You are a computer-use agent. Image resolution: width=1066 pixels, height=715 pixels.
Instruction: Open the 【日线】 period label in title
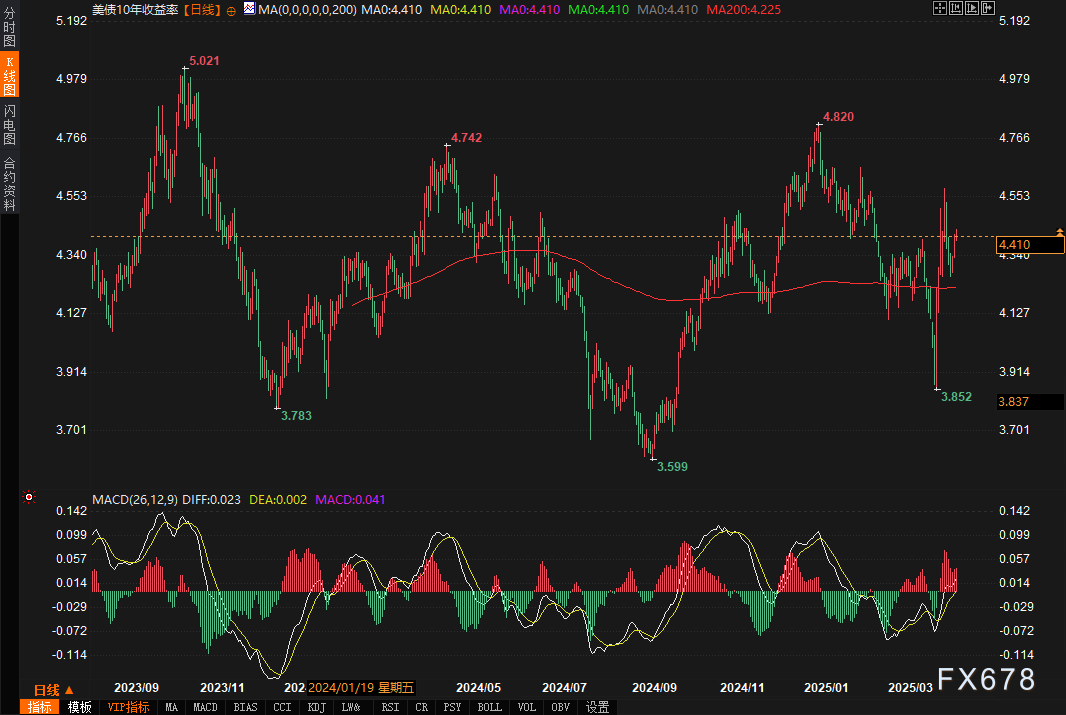point(204,9)
